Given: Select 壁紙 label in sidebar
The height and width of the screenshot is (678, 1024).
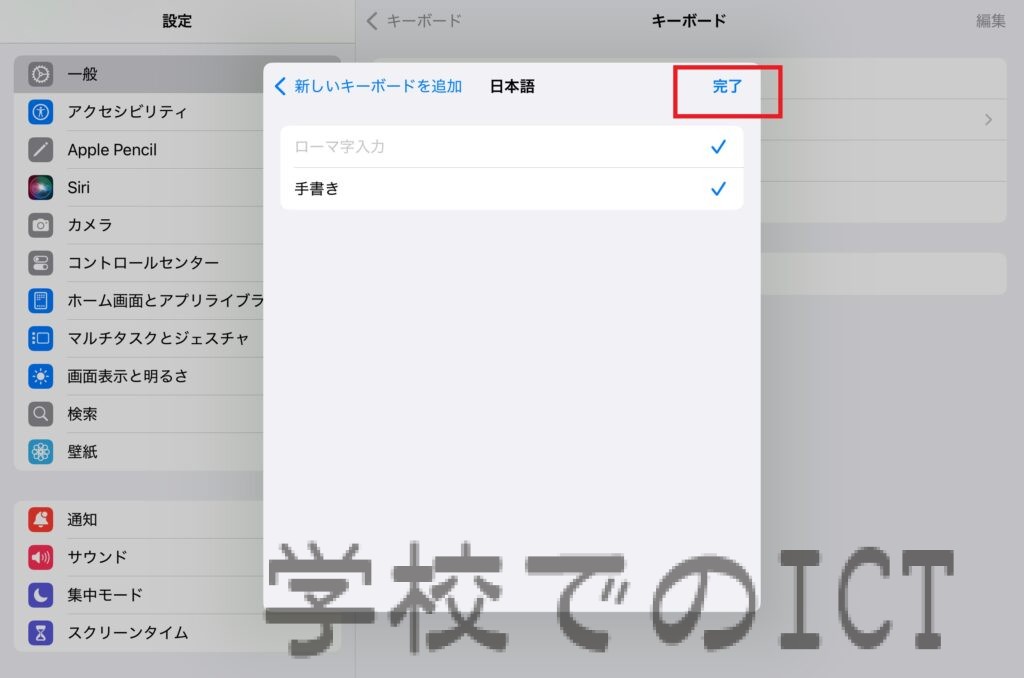Looking at the screenshot, I should point(82,451).
